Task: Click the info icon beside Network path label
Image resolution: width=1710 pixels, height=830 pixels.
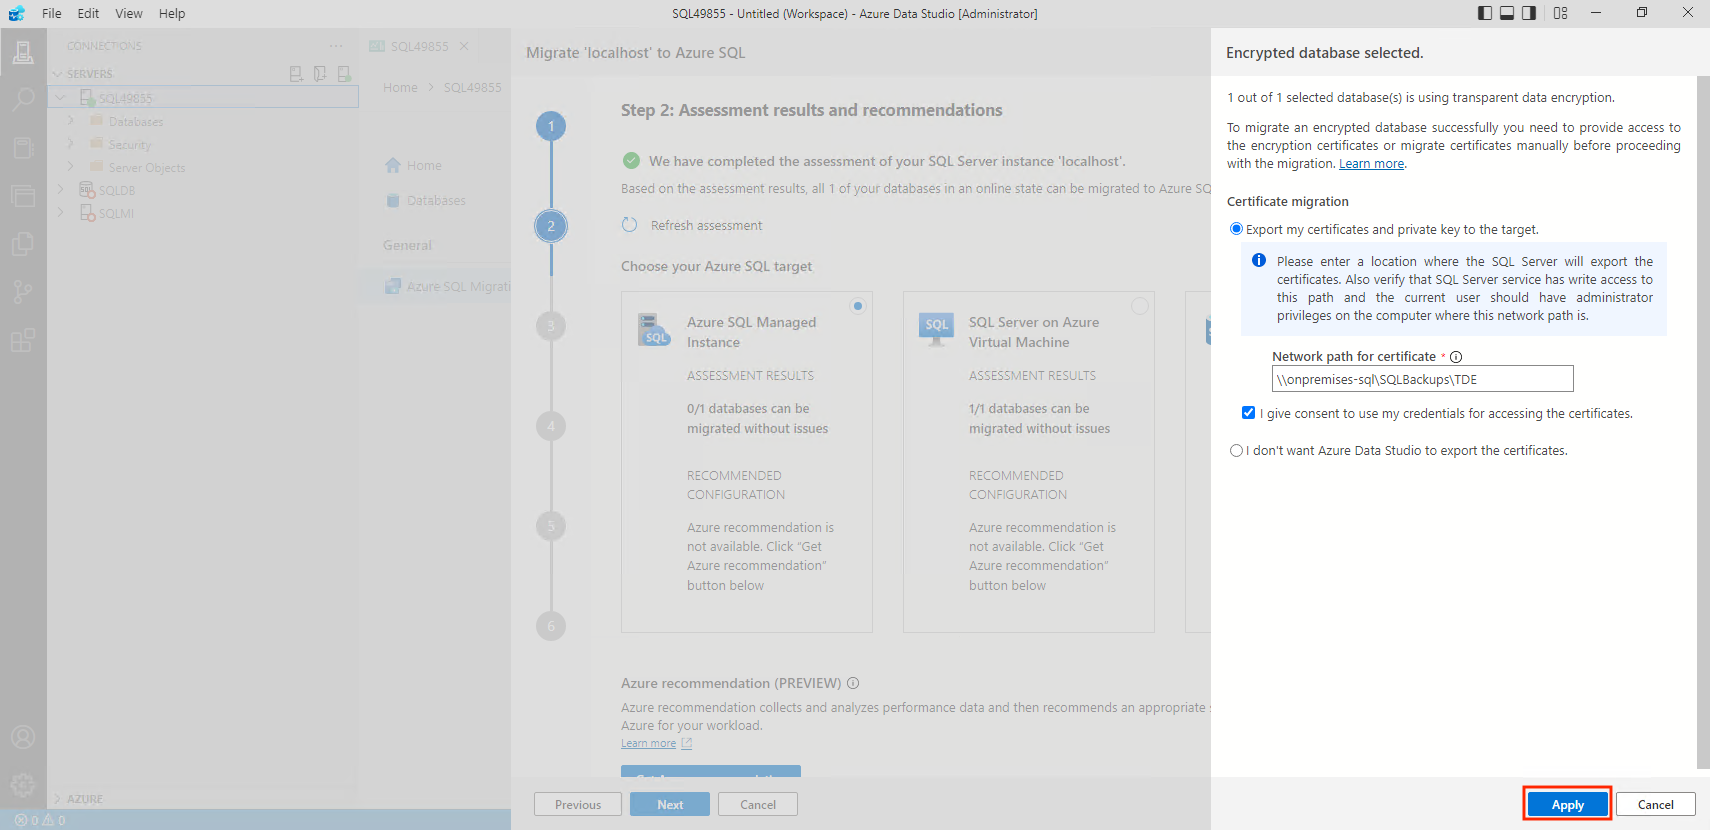Action: [x=1456, y=357]
